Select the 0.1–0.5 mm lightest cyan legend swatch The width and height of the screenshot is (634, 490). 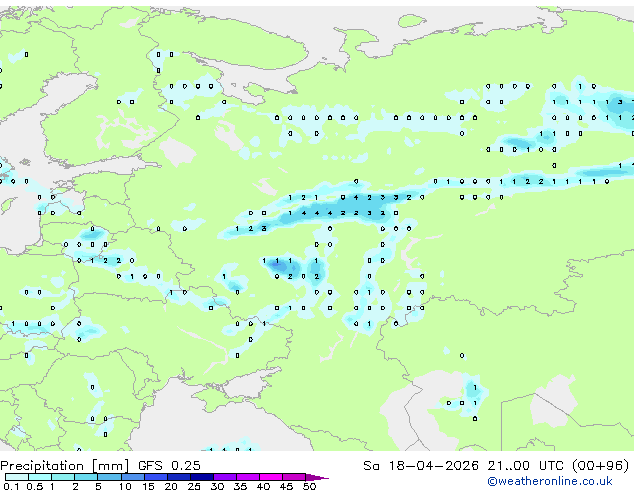[17, 477]
